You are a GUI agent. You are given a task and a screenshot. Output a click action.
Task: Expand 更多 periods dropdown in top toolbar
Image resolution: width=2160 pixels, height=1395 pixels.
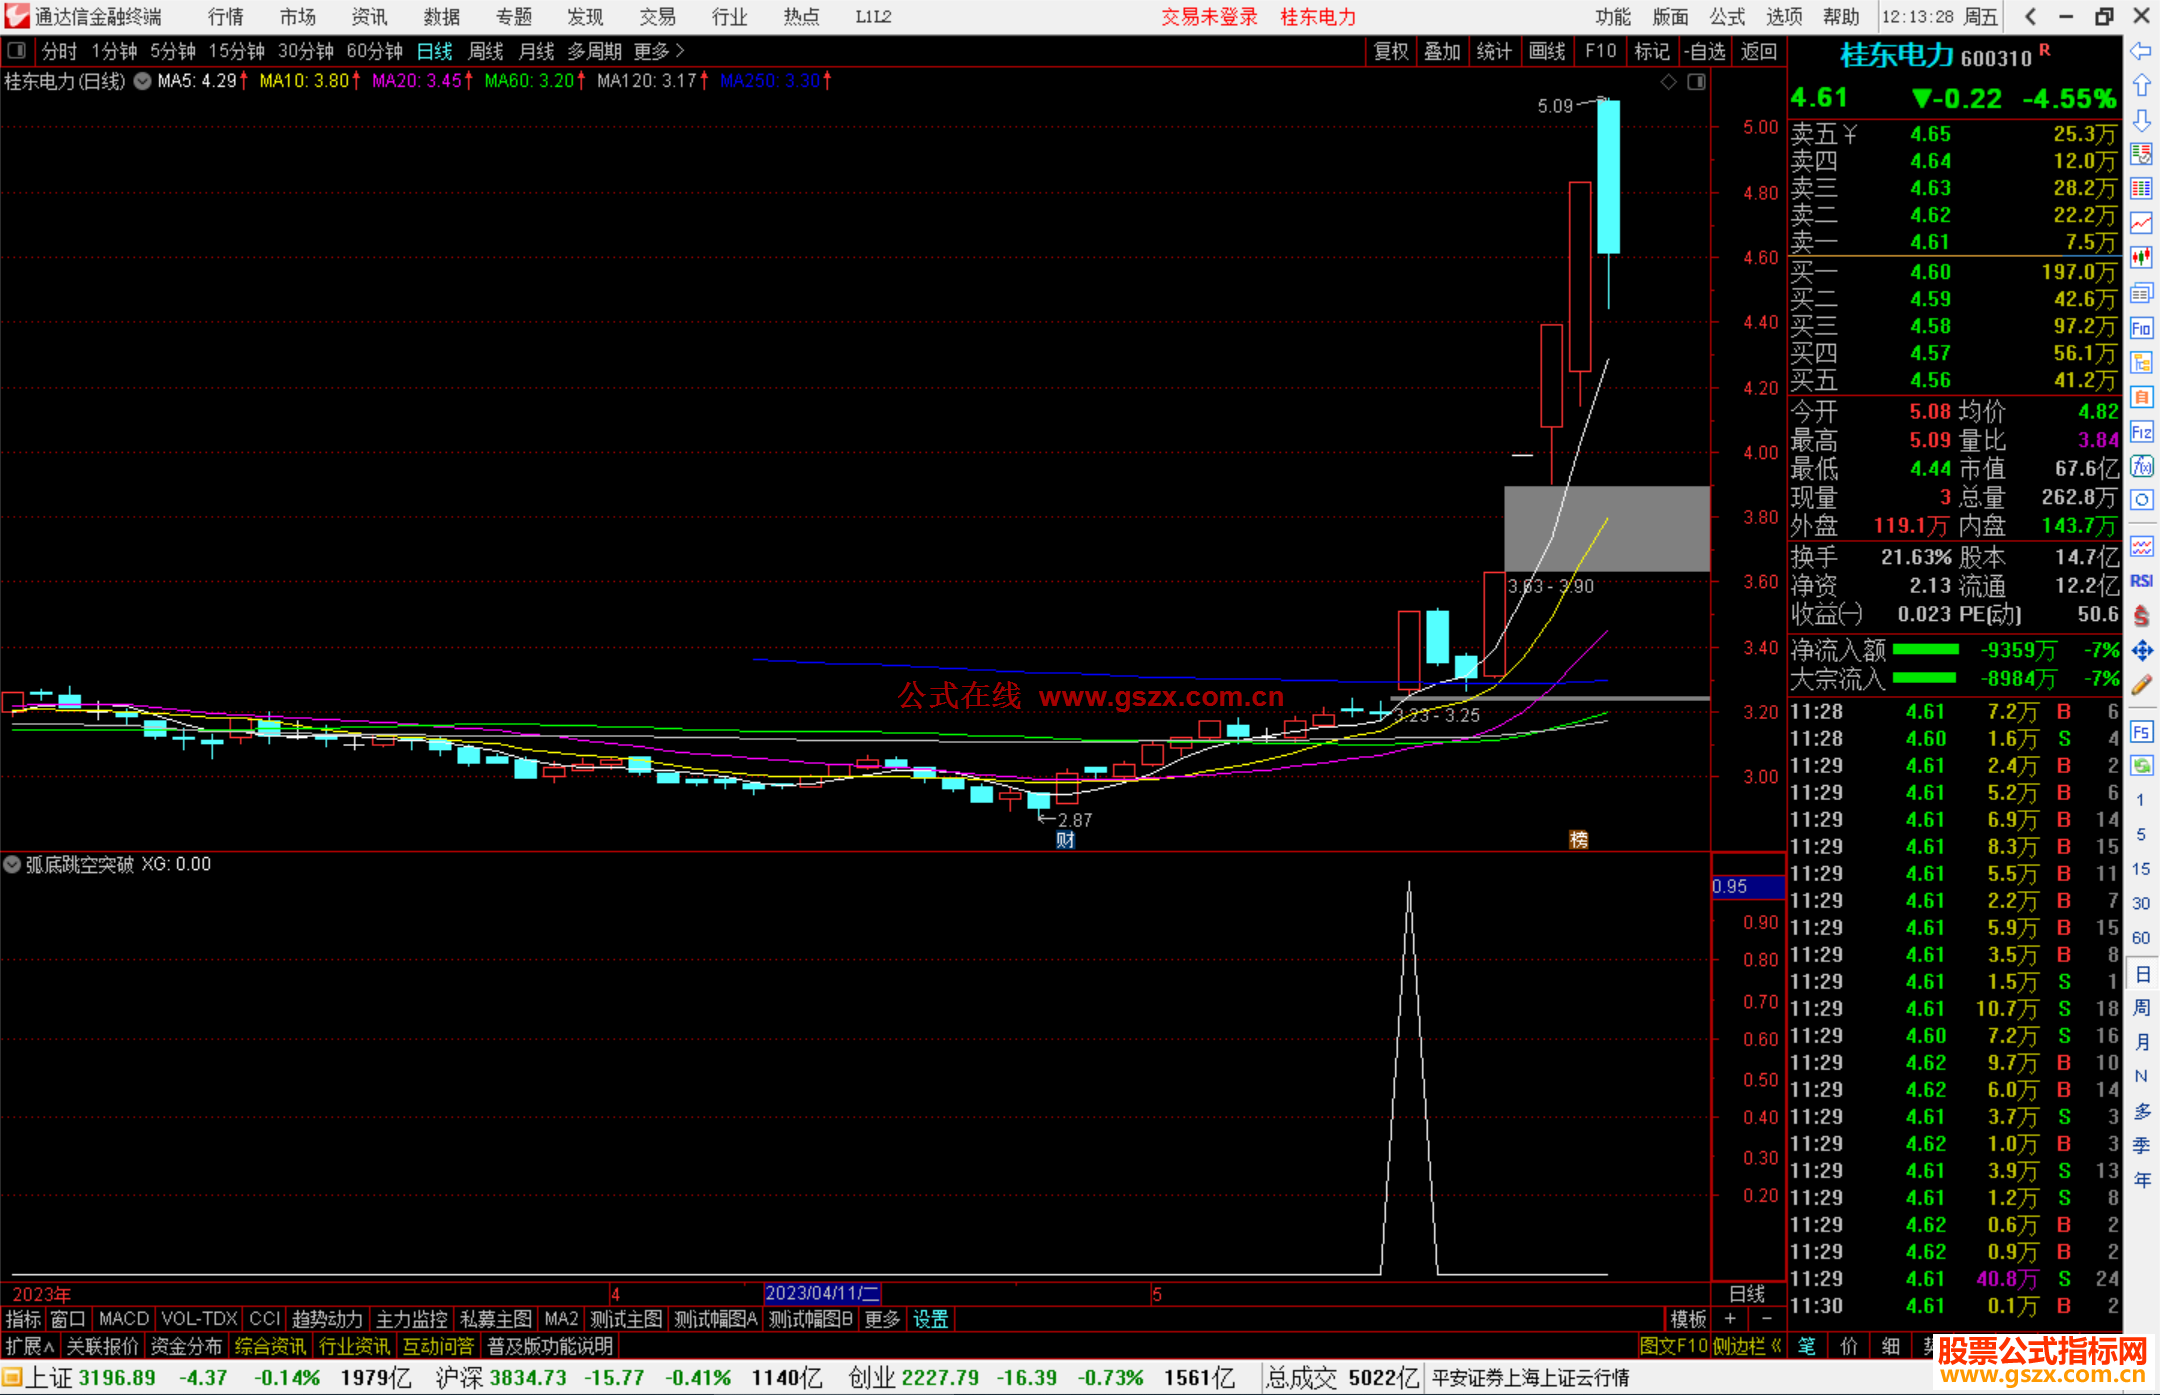659,51
